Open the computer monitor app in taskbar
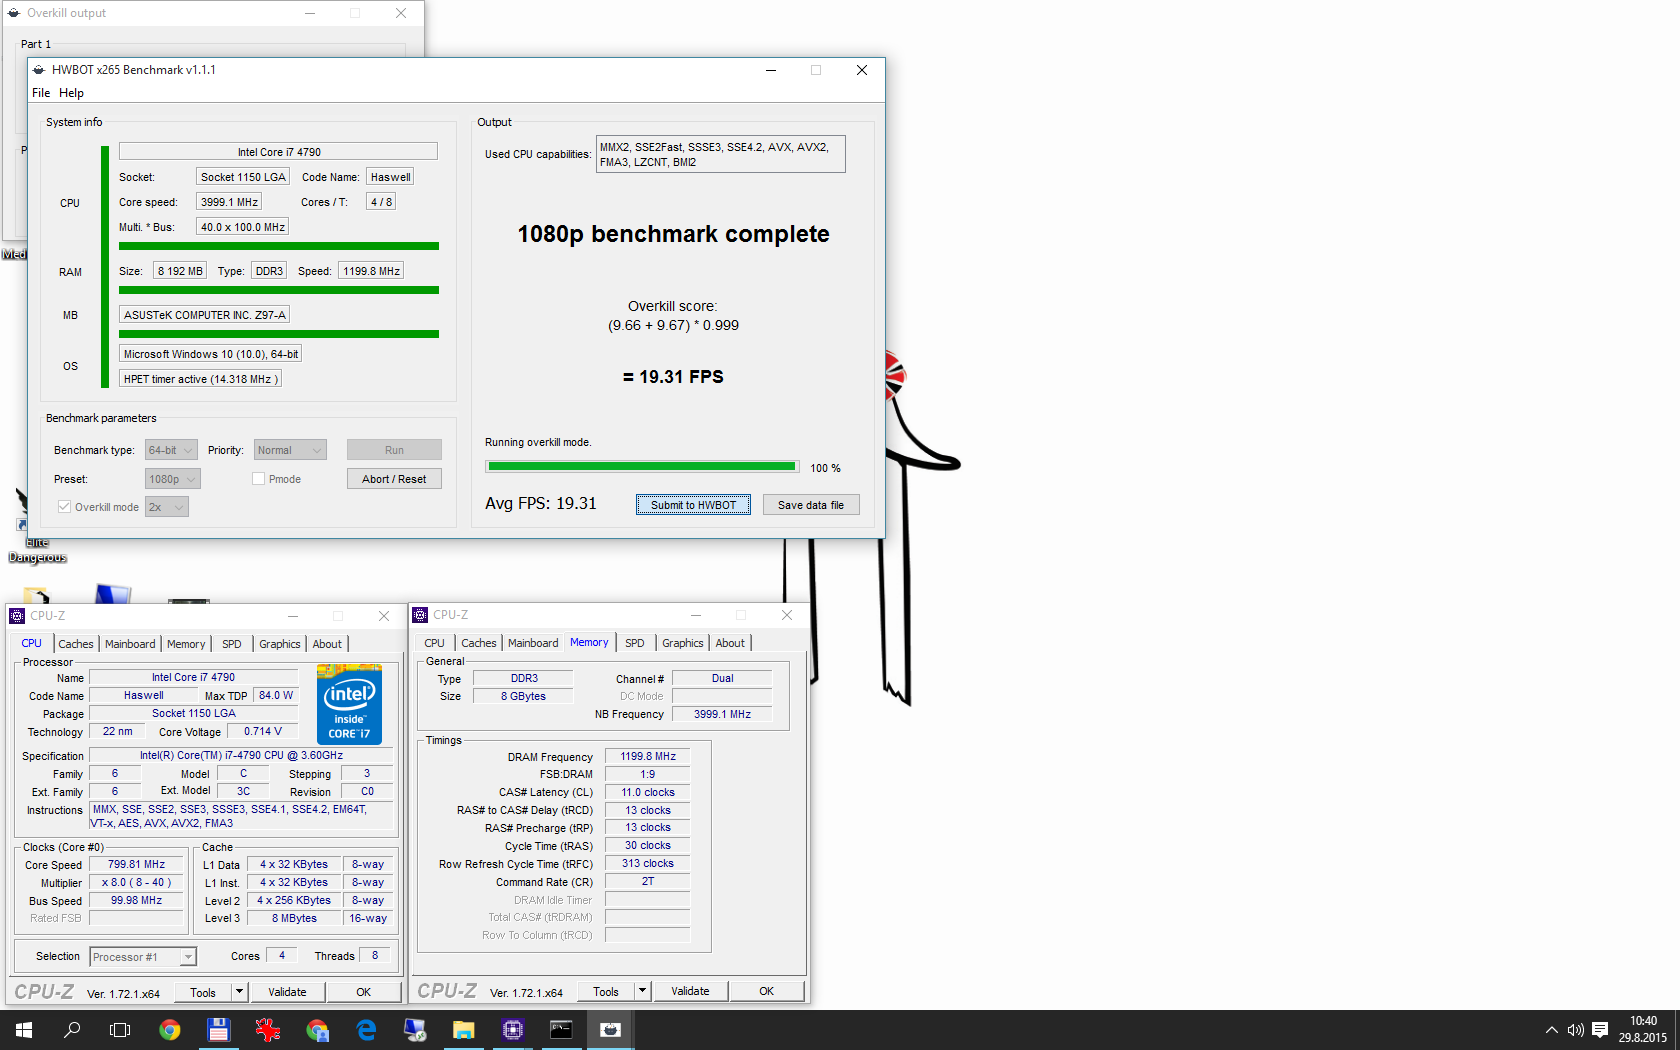The image size is (1680, 1050). coord(415,1030)
